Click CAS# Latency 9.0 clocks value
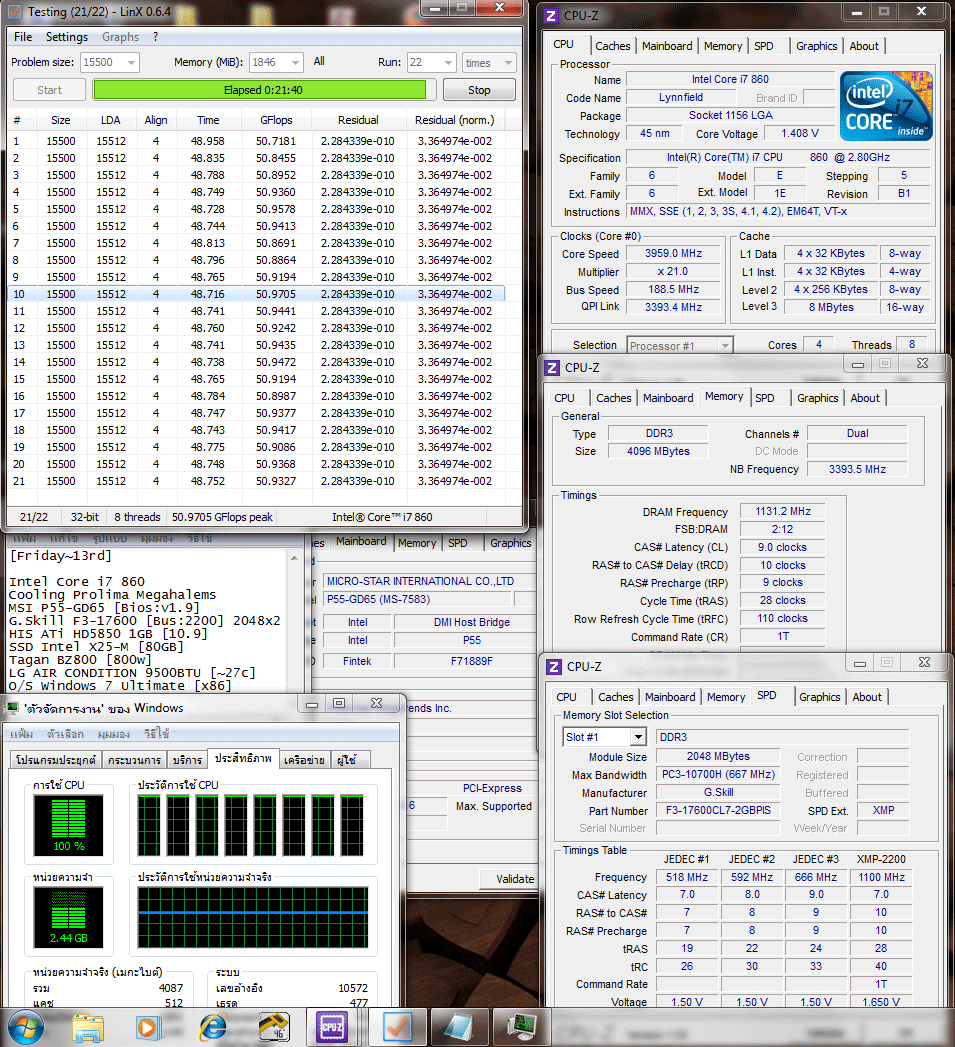This screenshot has width=955, height=1047. click(783, 547)
